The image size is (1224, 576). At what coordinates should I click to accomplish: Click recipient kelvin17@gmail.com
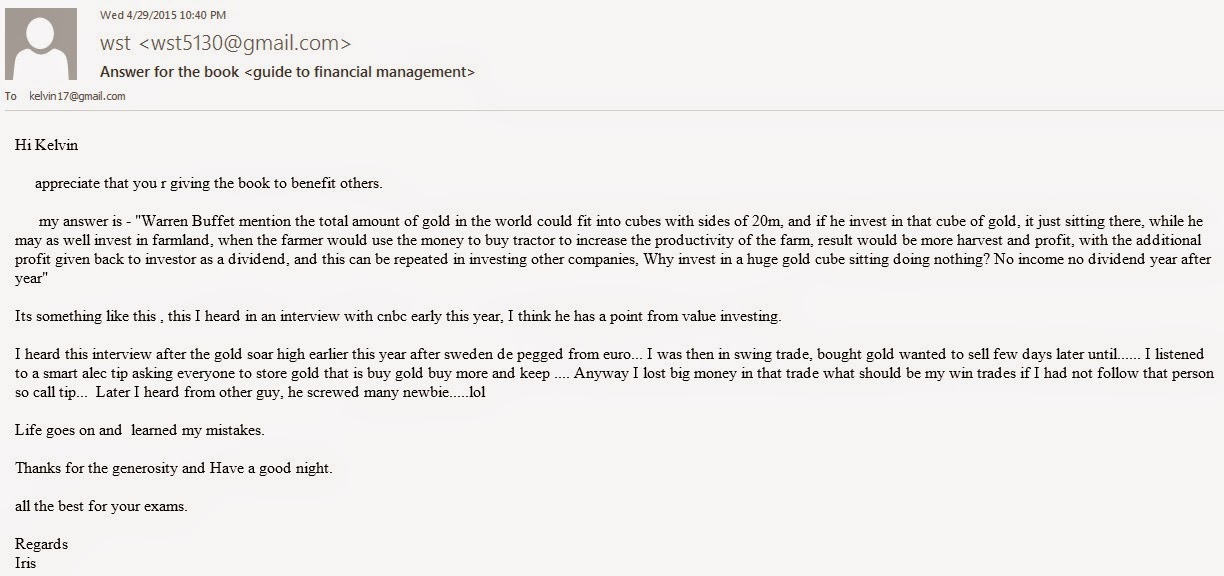(77, 96)
